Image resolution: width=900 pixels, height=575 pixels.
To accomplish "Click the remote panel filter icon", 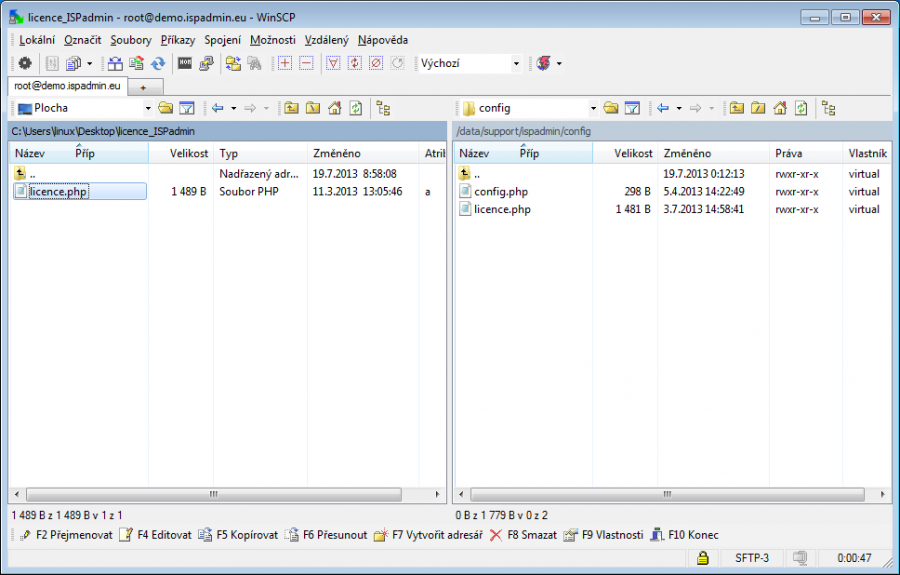I will click(x=632, y=108).
